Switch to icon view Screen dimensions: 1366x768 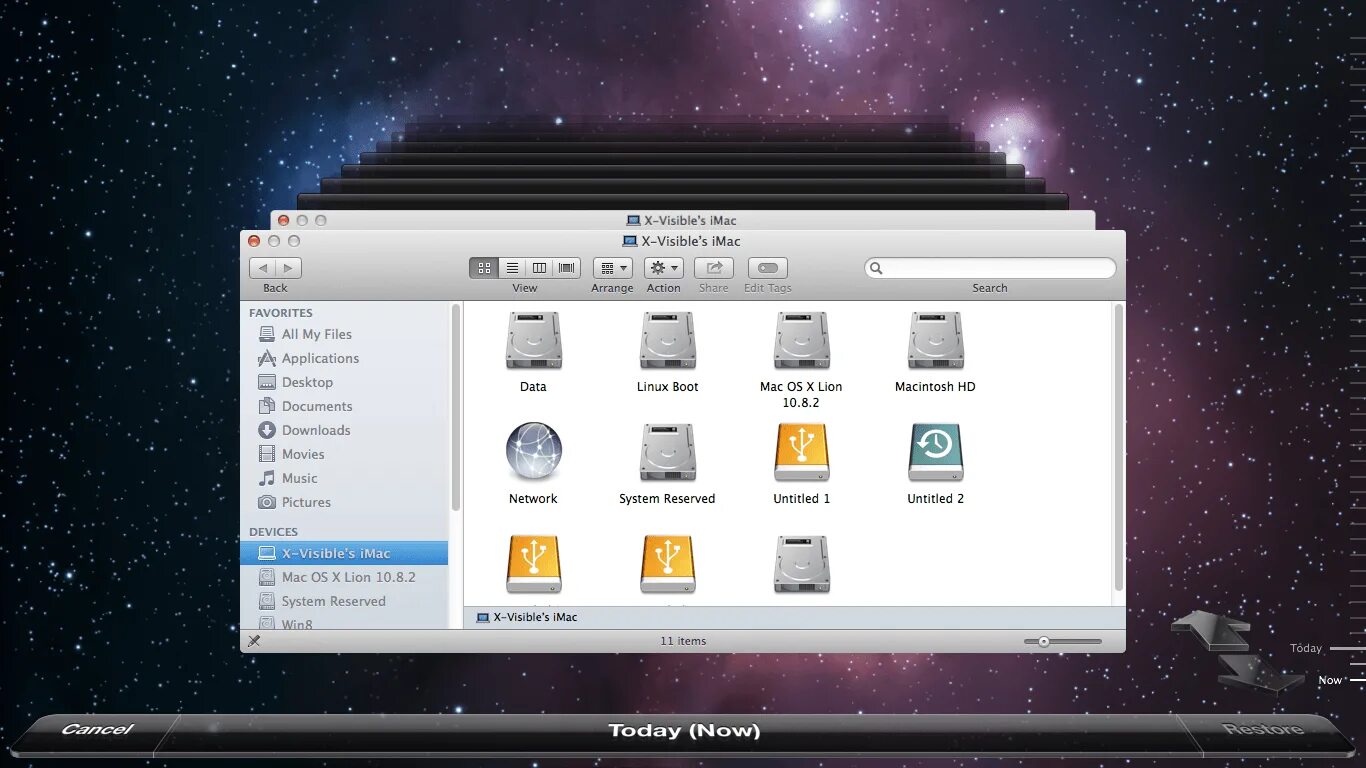click(x=484, y=268)
